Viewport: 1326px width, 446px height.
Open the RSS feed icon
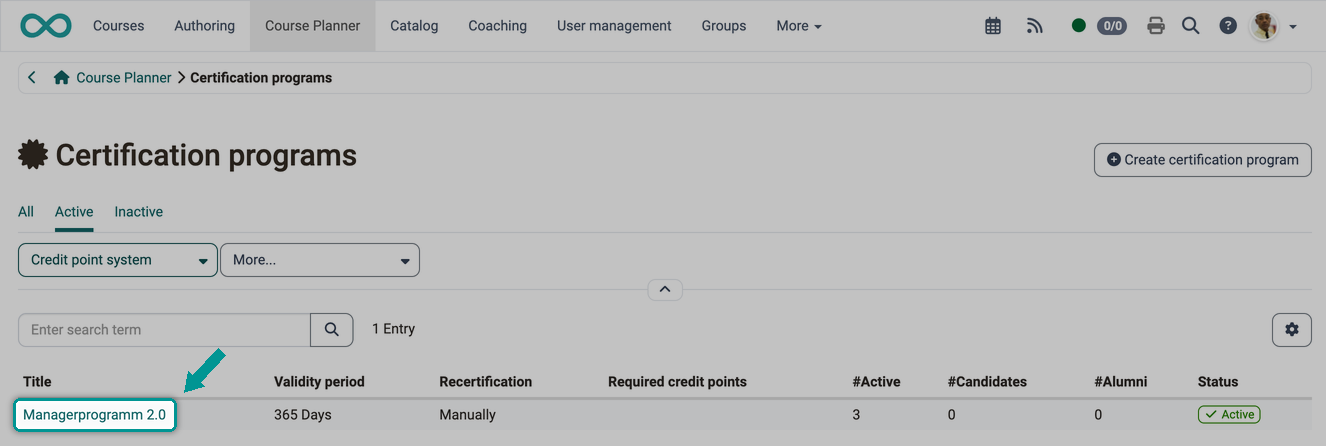pyautogui.click(x=1035, y=26)
